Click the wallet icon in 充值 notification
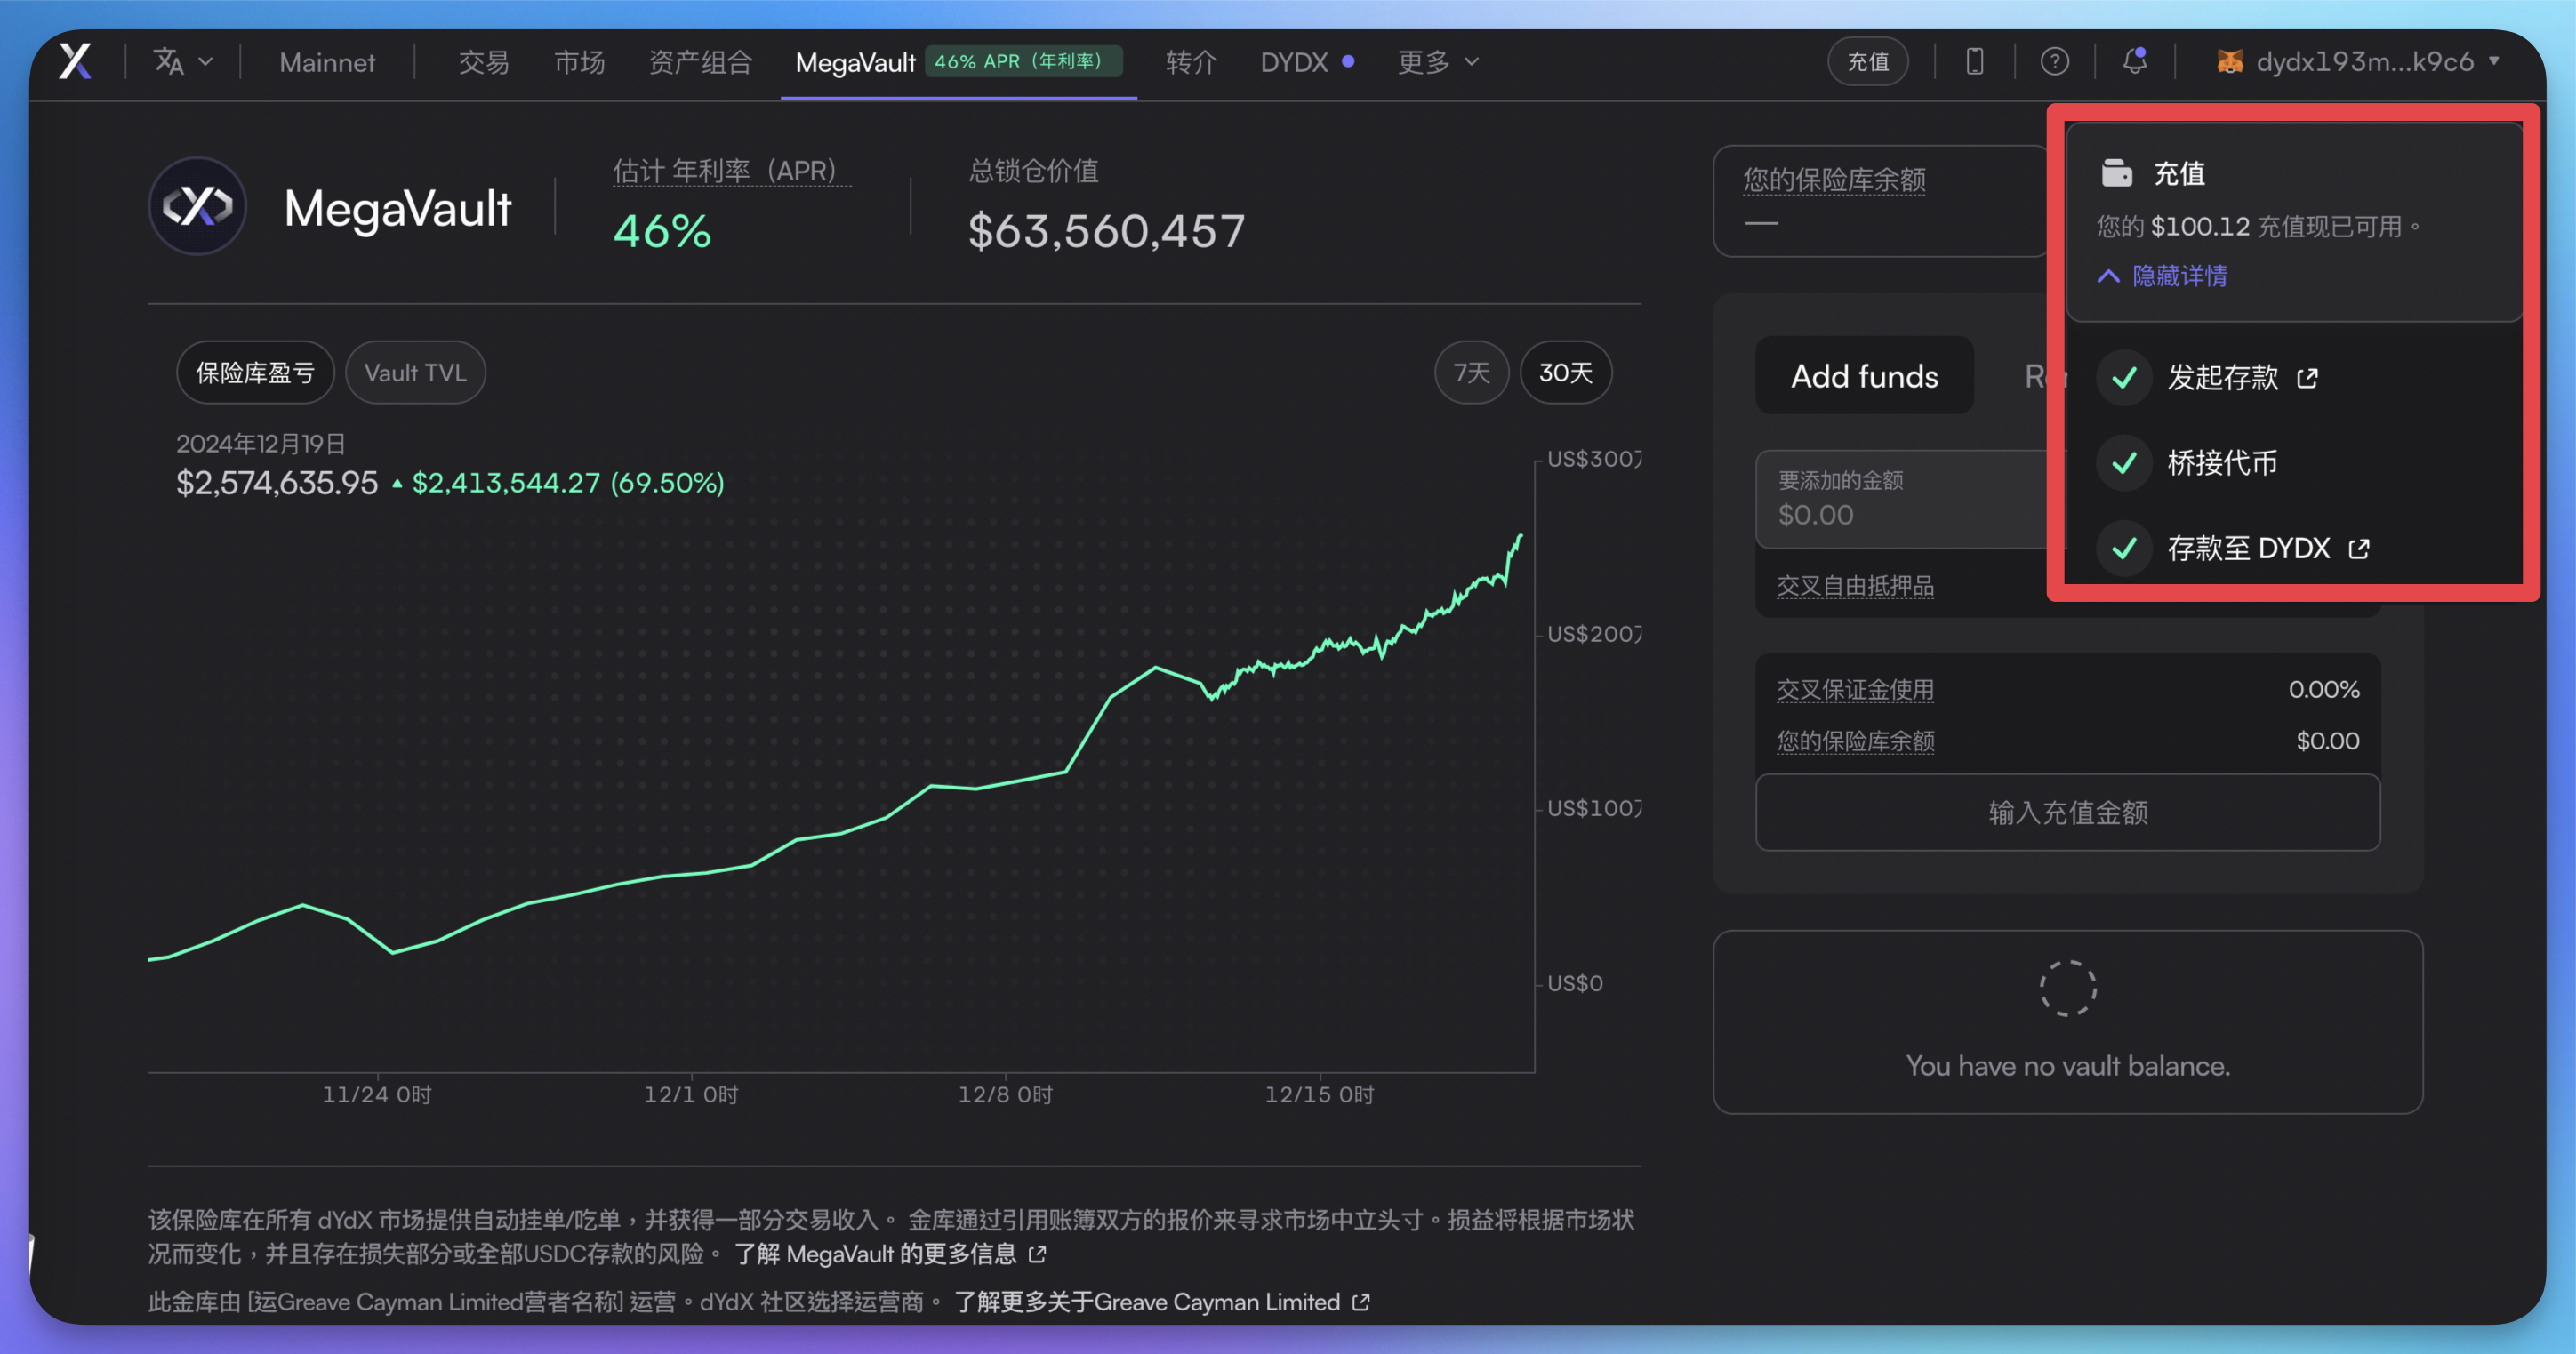The height and width of the screenshot is (1354, 2576). point(2117,173)
